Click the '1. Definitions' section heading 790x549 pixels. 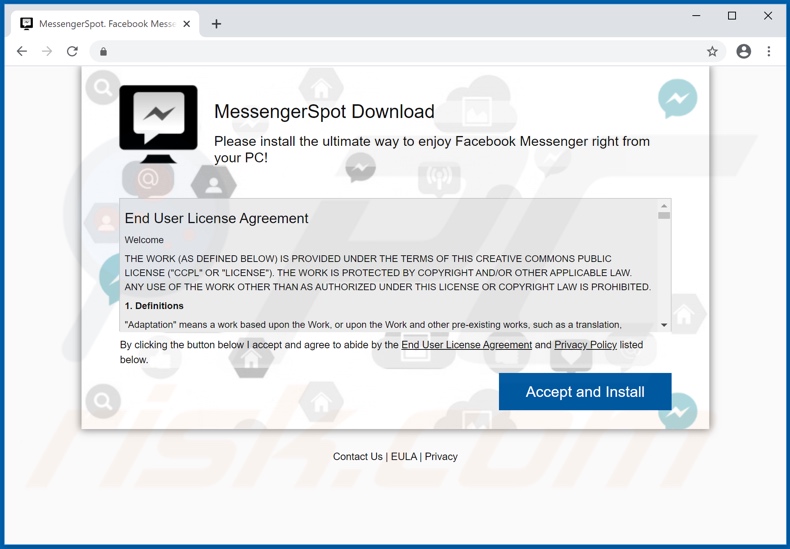click(x=154, y=306)
